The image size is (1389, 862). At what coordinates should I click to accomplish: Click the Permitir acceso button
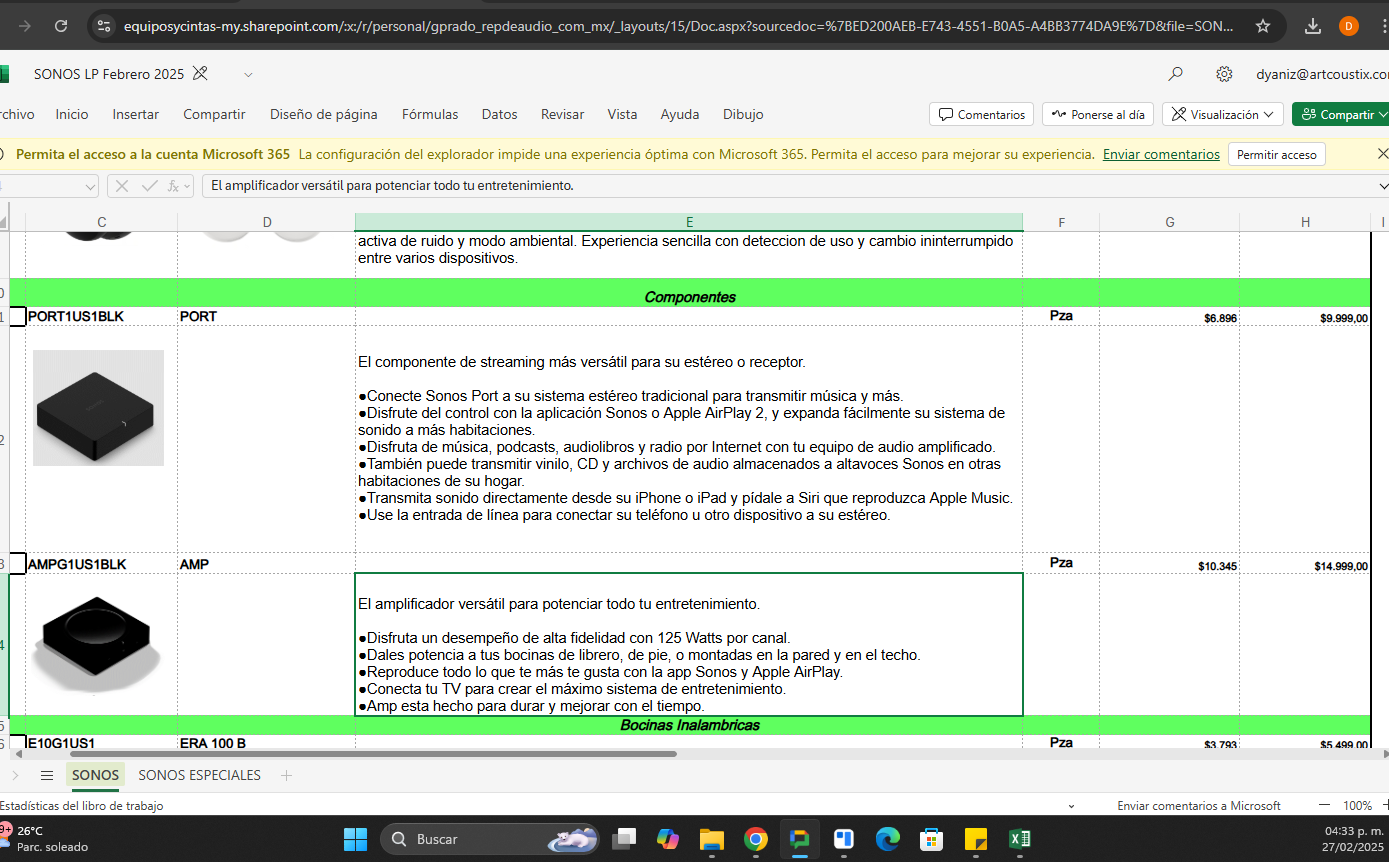tap(1277, 154)
